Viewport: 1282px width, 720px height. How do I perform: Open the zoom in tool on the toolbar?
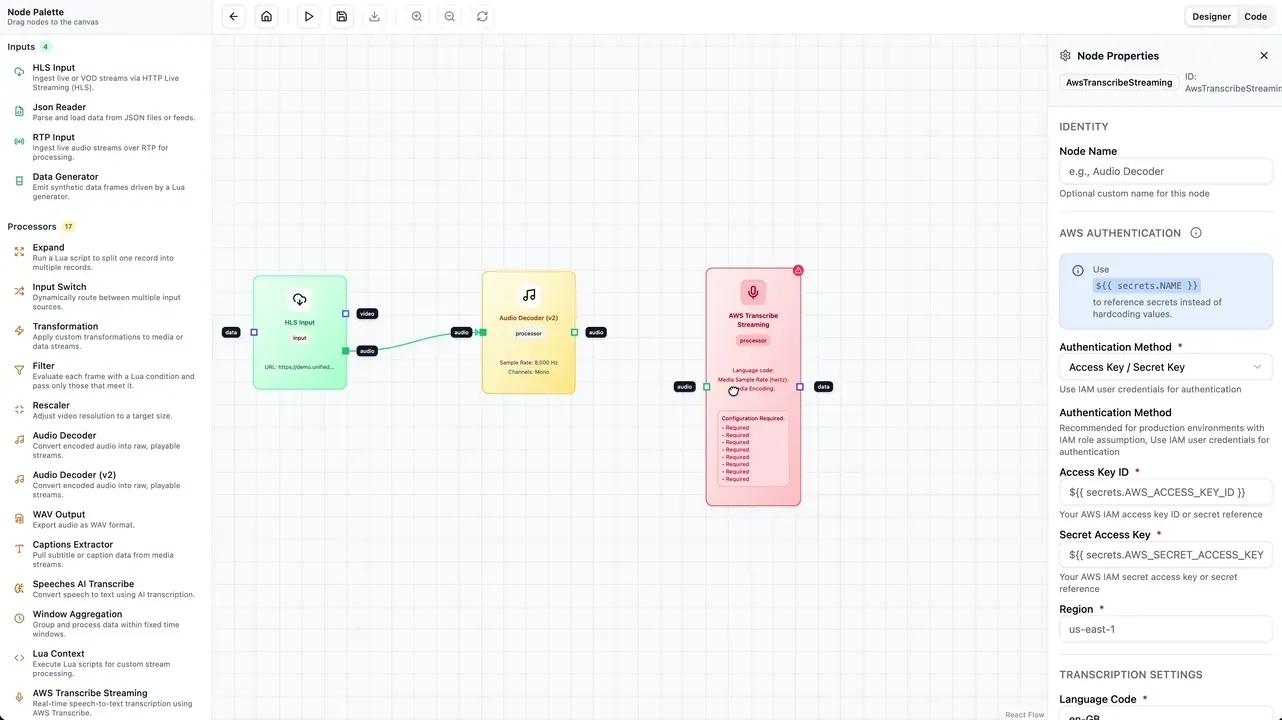[417, 16]
